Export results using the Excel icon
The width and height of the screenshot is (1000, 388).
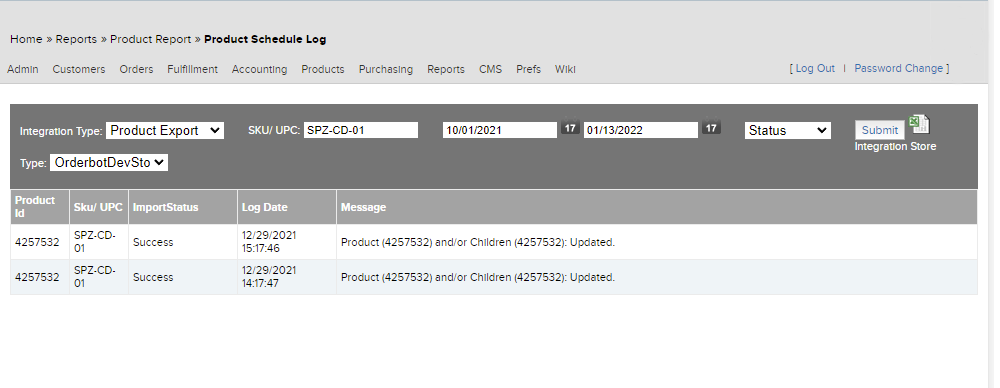pos(919,124)
